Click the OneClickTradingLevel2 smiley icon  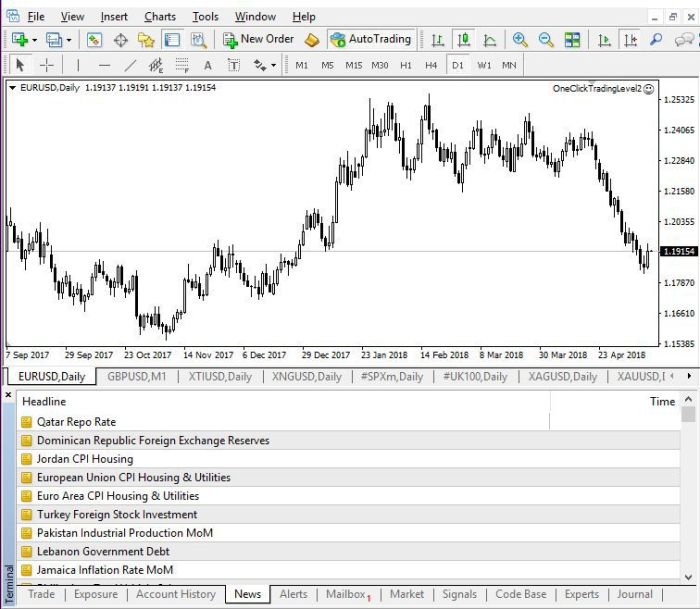point(649,89)
